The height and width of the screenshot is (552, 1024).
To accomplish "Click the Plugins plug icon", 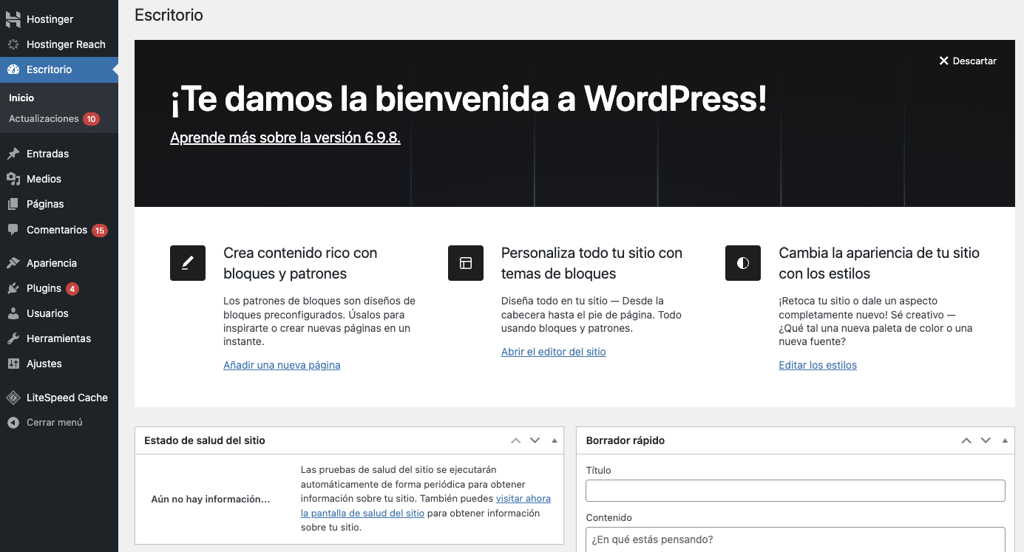I will pos(13,288).
